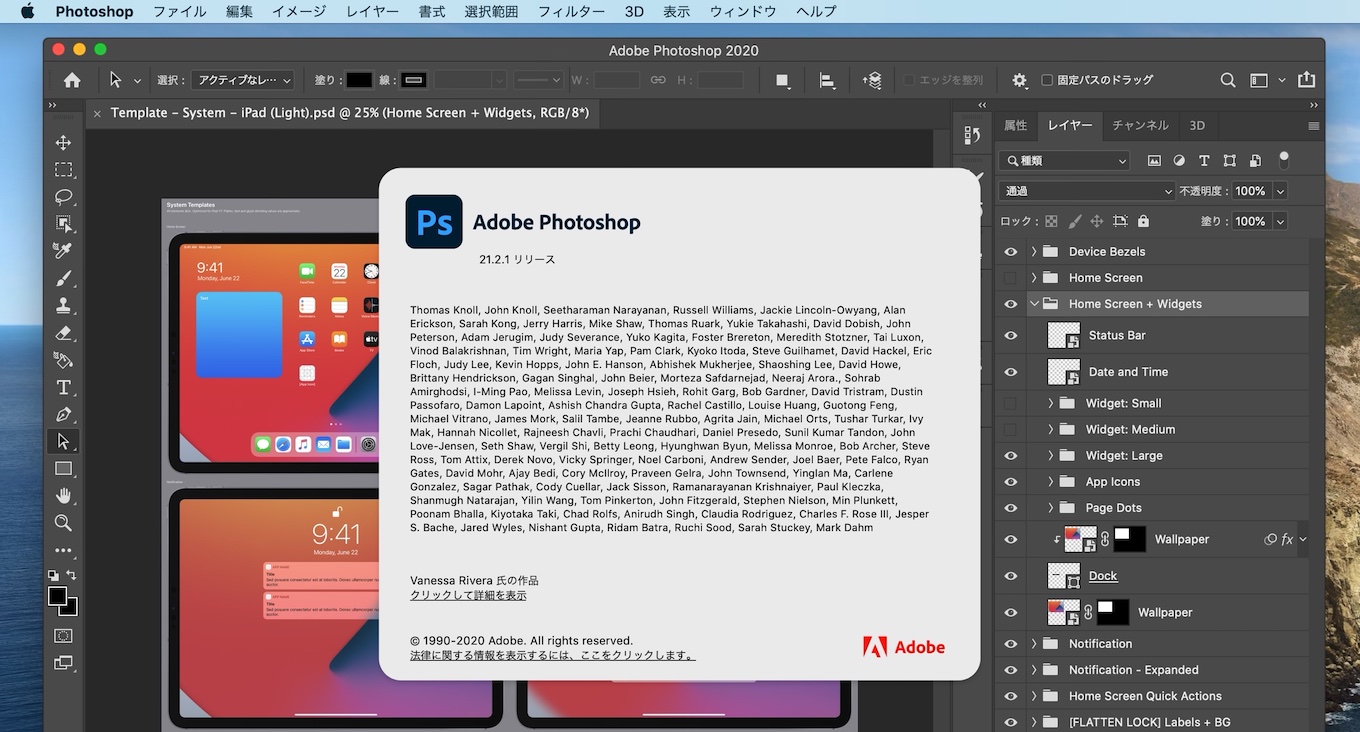Open the History panel icon

point(972,135)
